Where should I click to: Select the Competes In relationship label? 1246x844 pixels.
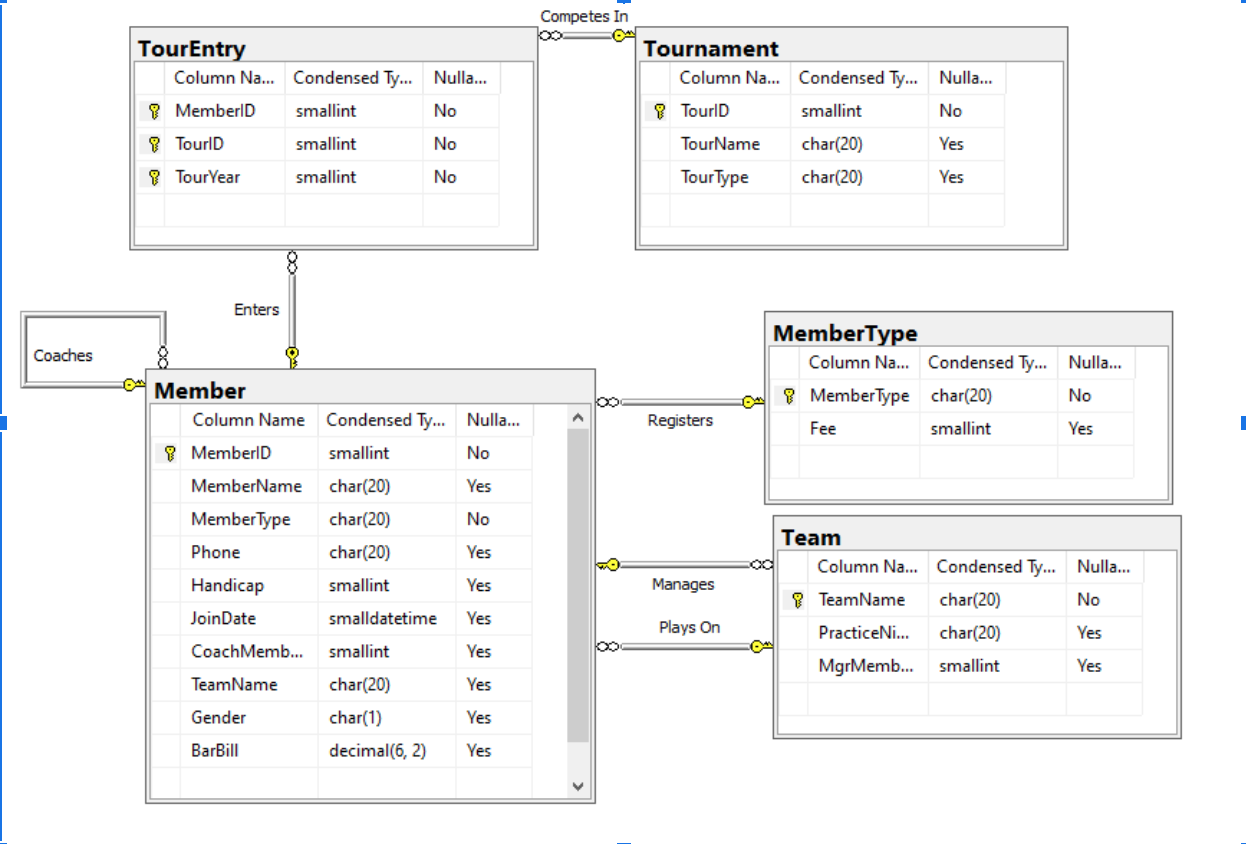583,16
